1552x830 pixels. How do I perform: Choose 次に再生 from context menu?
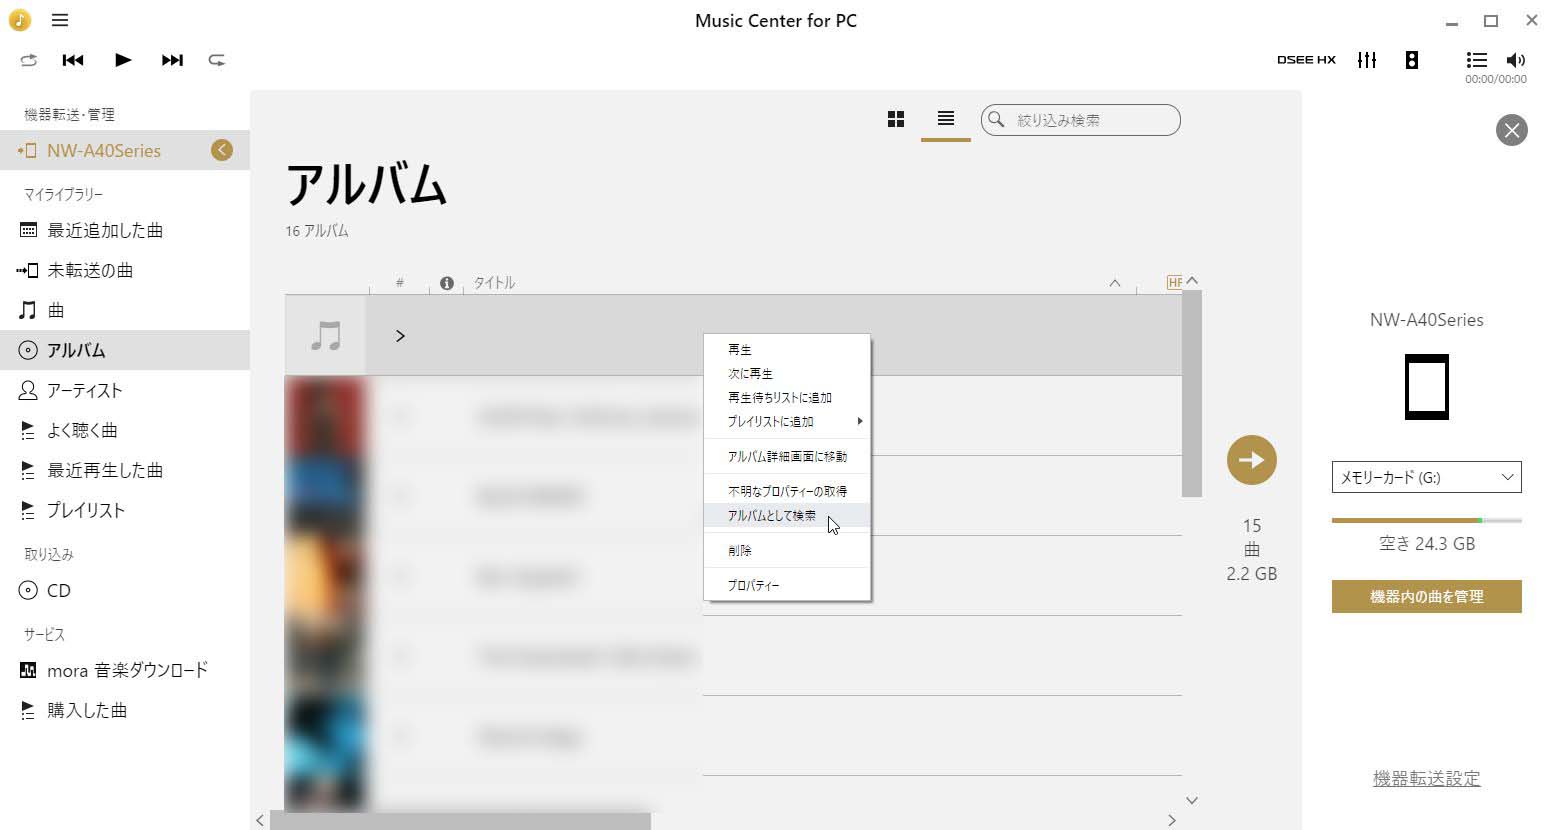tap(787, 373)
